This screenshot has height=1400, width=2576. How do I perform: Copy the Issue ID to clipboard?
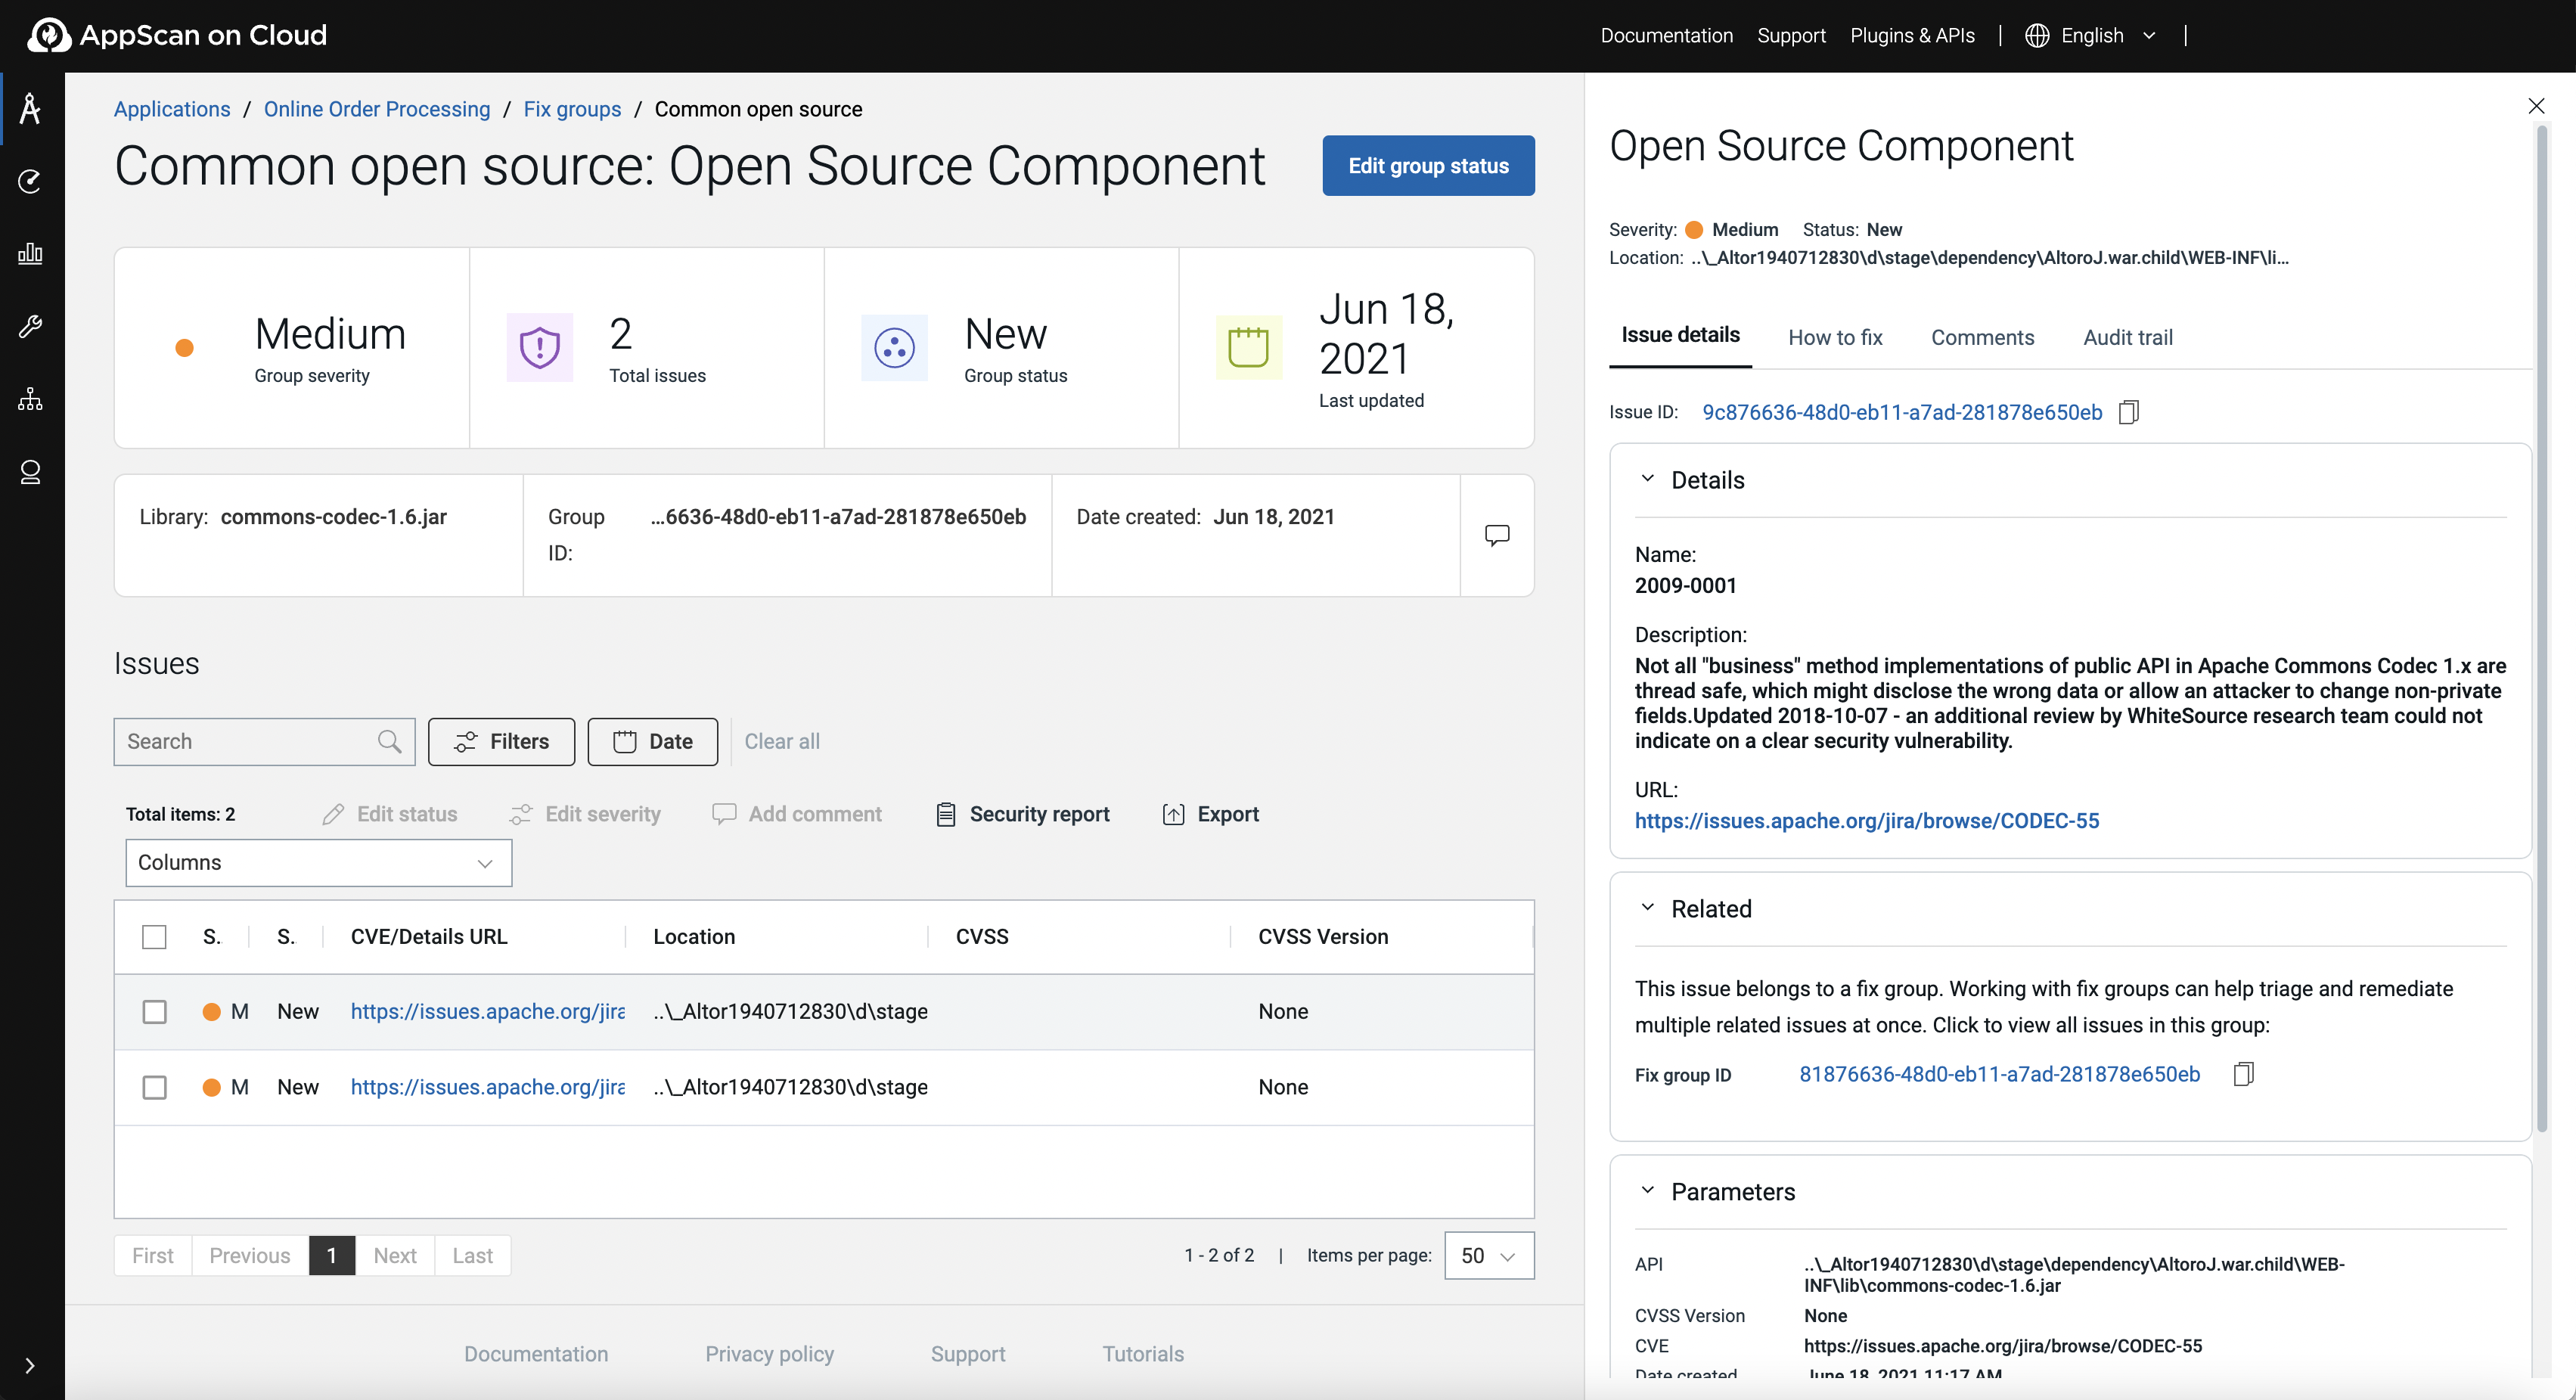(2128, 412)
